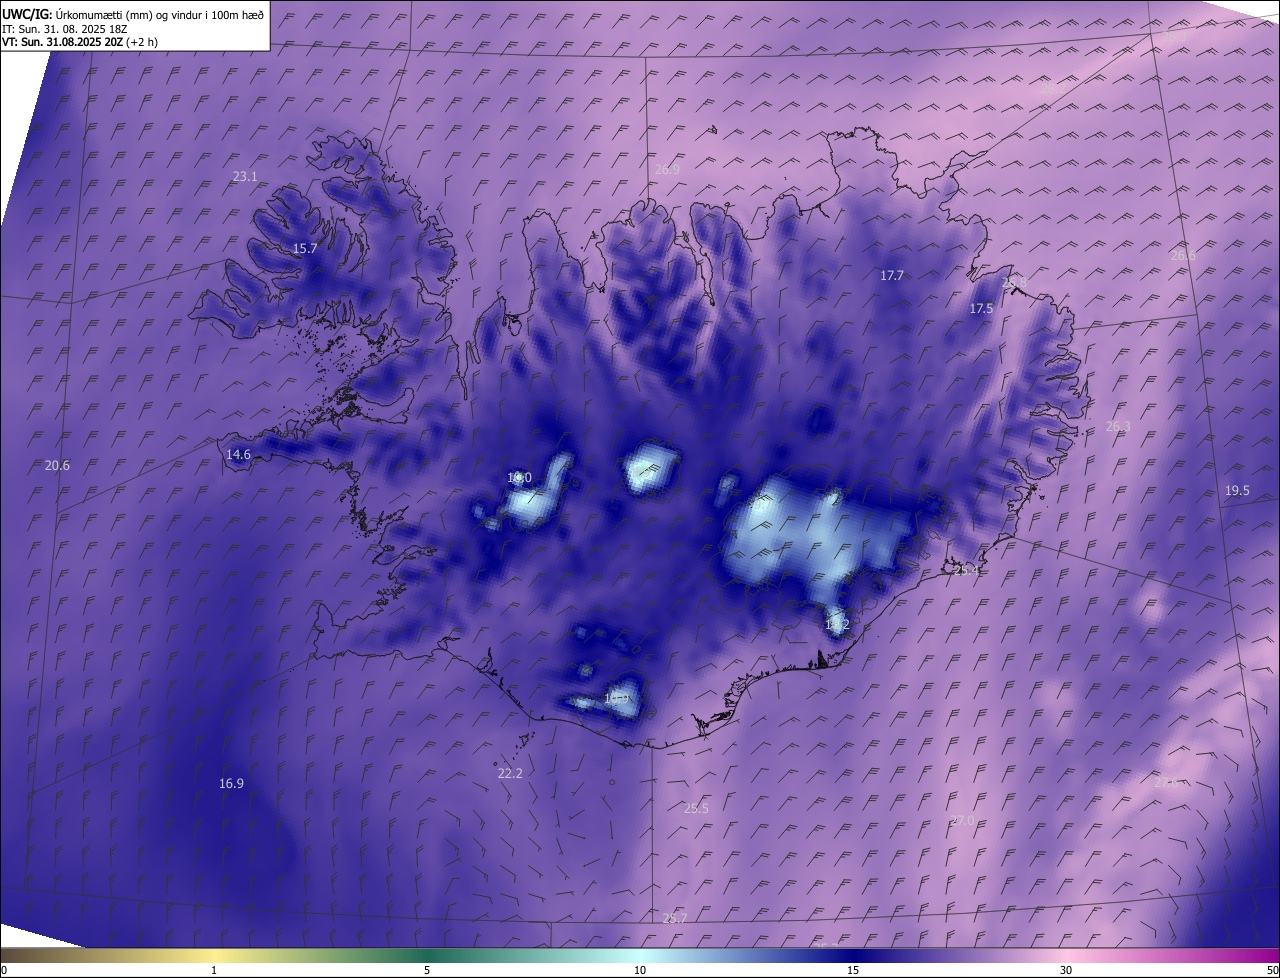This screenshot has height=978, width=1280.
Task: Click the 'IT: Sun. 31. 08. 2025 18Z' line
Action: coord(65,29)
